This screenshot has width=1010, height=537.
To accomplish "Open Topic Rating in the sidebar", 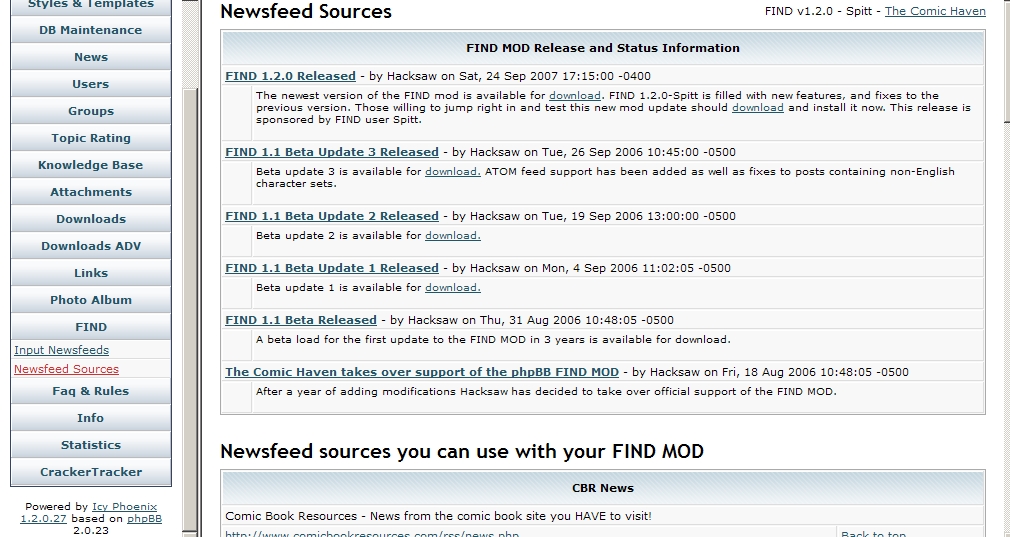I will 90,138.
